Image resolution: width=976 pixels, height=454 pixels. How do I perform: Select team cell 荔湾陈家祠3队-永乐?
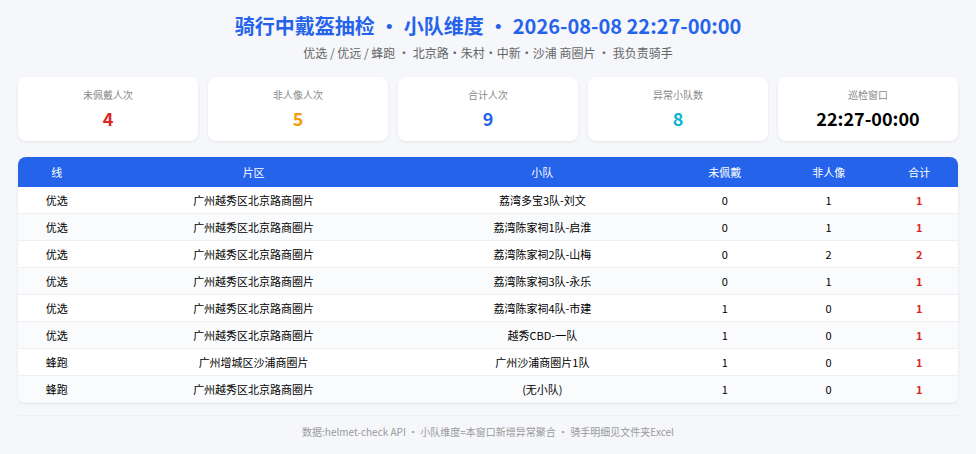tap(542, 282)
